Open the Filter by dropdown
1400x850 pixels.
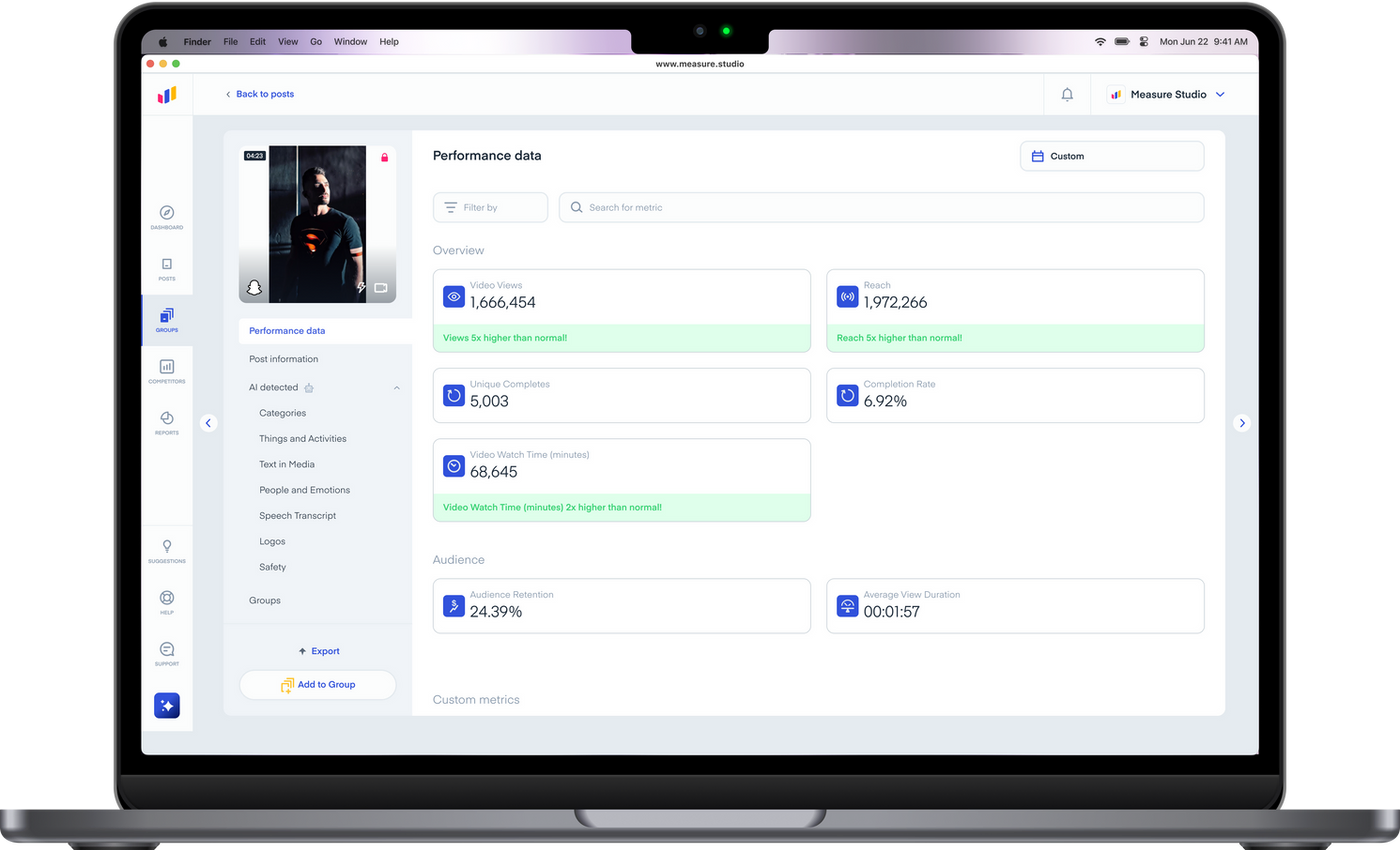[490, 207]
